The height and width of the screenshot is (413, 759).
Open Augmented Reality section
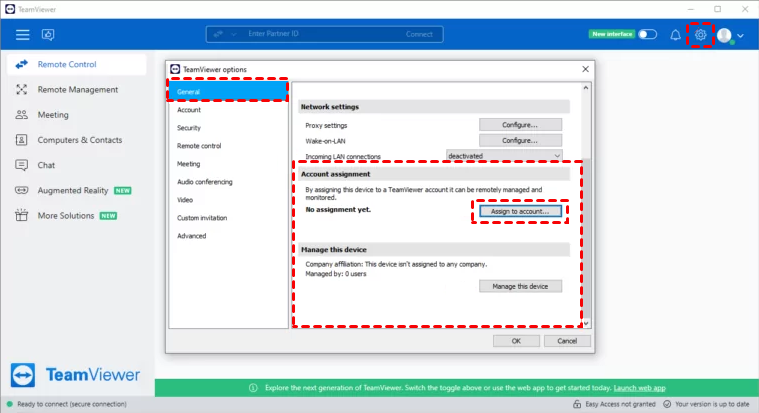click(x=73, y=190)
